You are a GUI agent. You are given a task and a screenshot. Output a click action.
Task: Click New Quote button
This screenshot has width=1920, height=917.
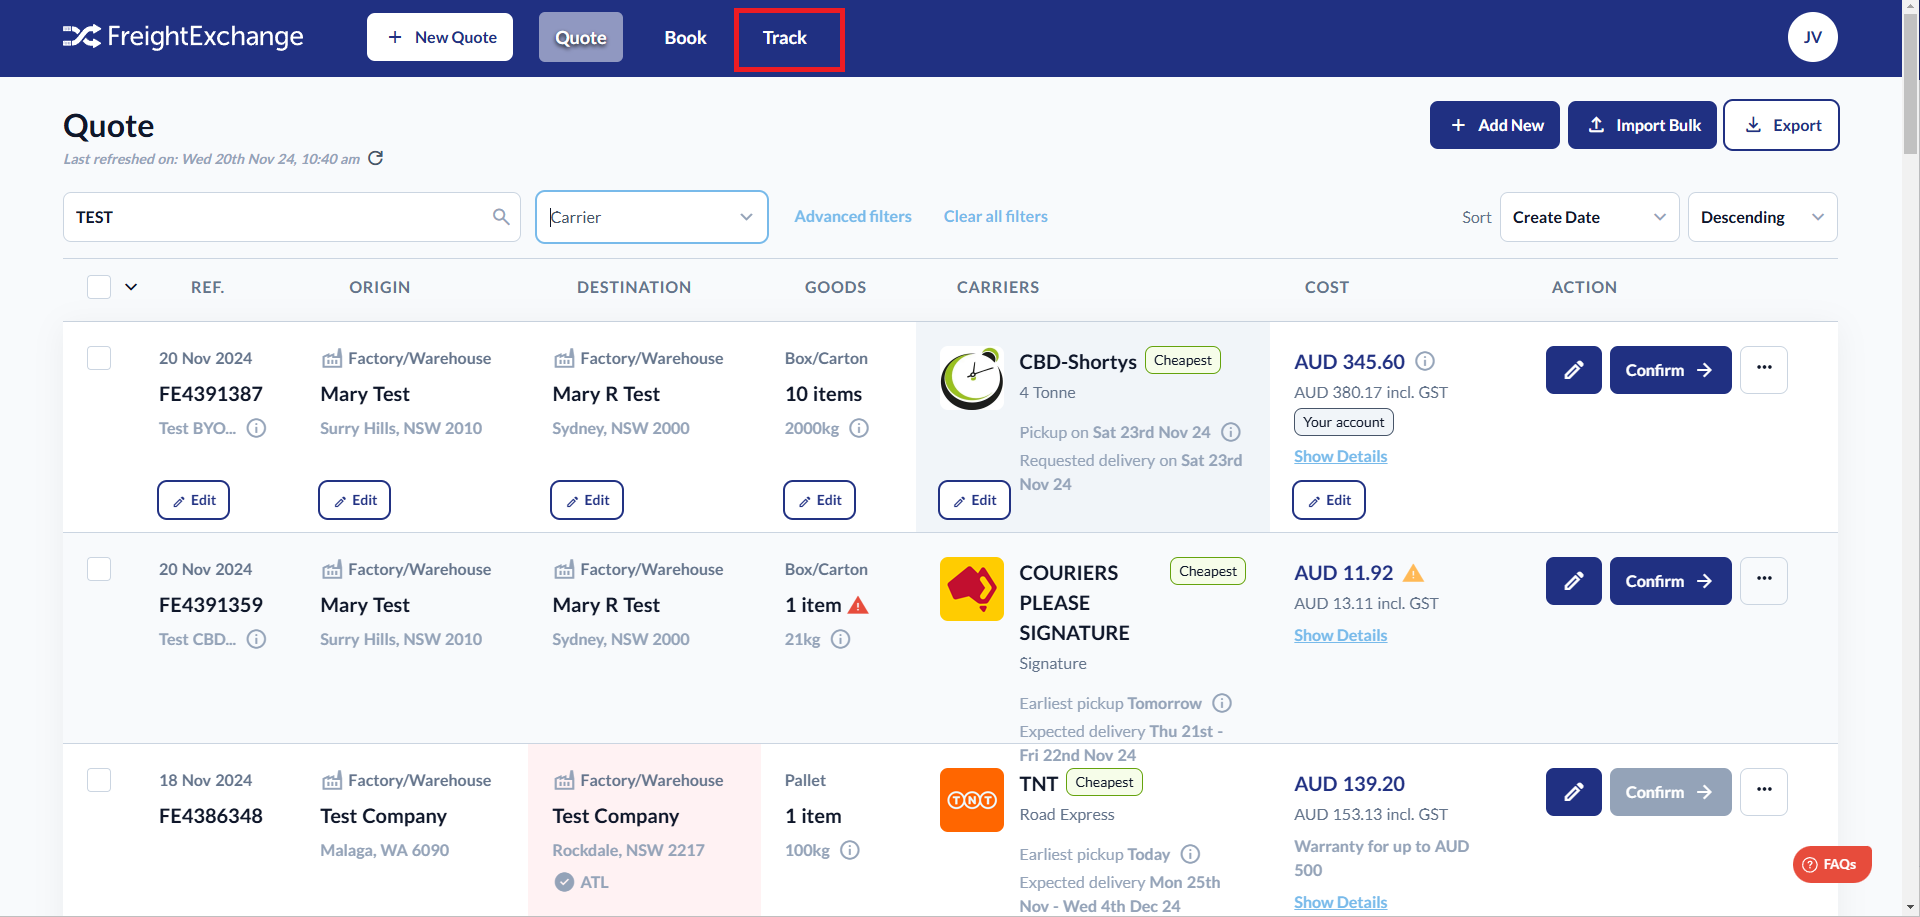click(x=440, y=37)
